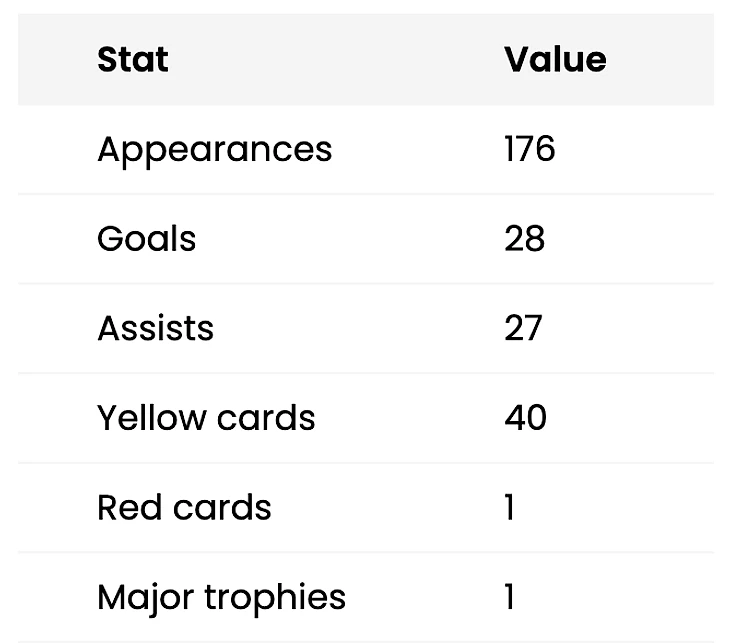Viewport: 730px width, 643px height.
Task: Select the Assists row label
Action: coord(155,328)
